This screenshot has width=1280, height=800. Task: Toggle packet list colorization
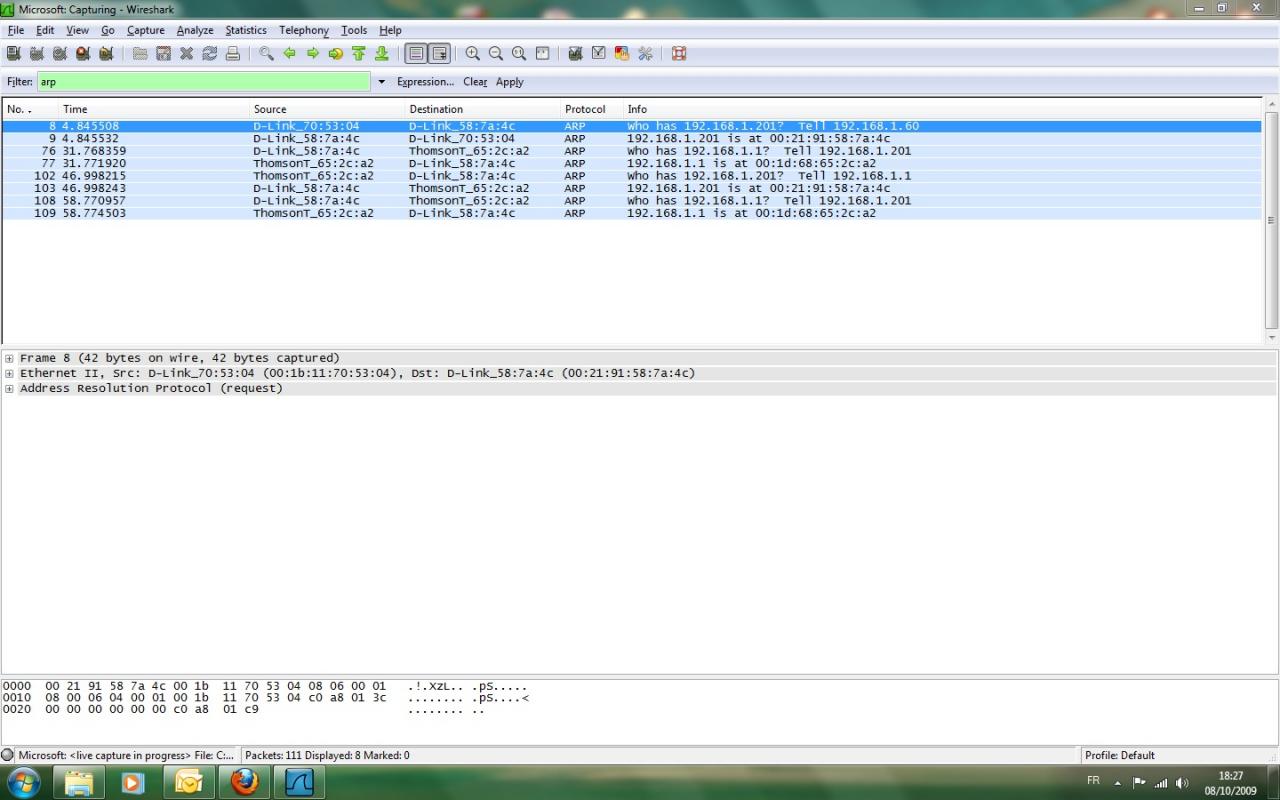click(416, 53)
